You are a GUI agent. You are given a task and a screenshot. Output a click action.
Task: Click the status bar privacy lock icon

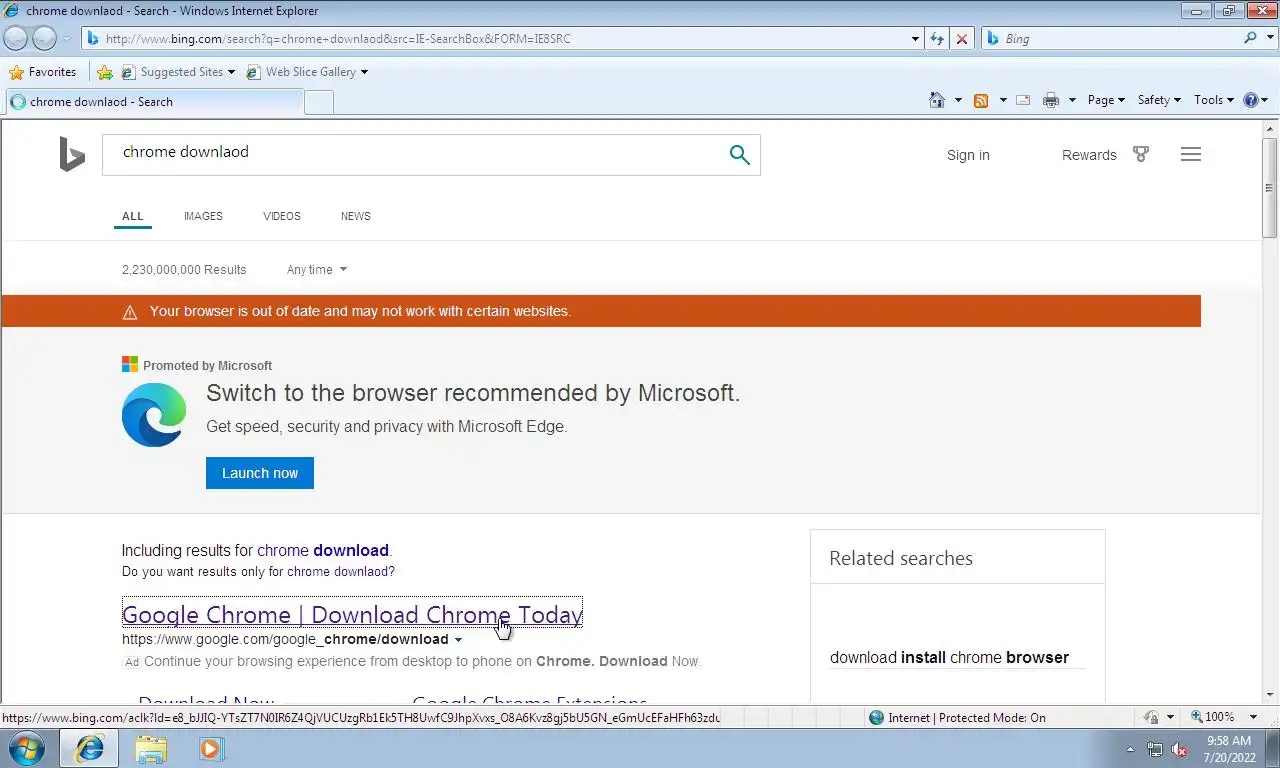(x=1152, y=717)
